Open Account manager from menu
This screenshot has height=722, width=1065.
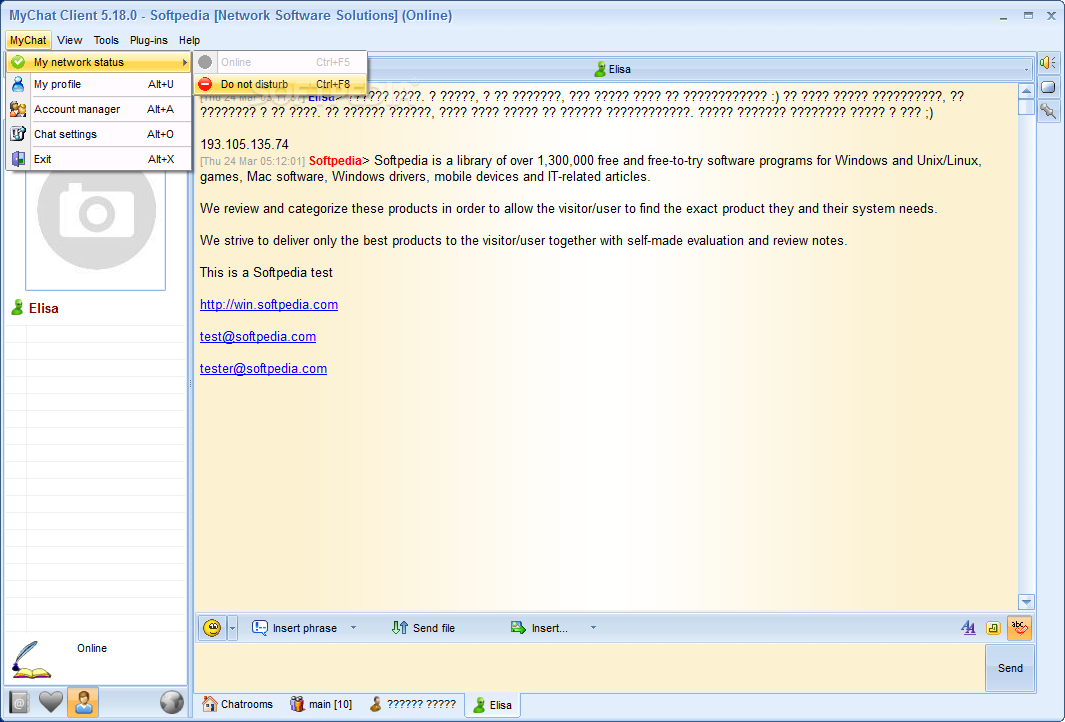[99, 109]
